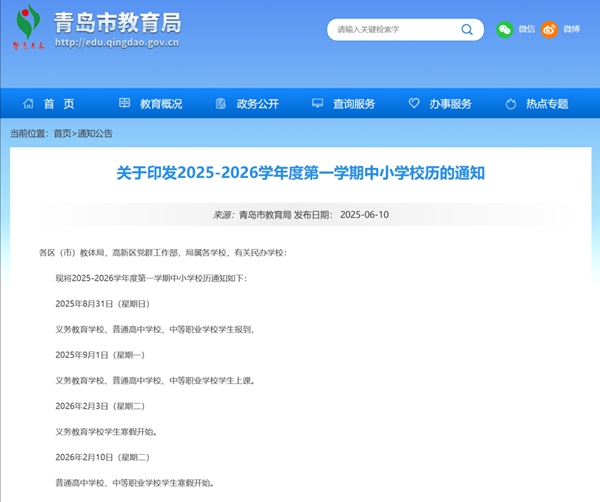Click the http://edu.qingdao.gov.cn URL text
Screen dimensions: 600x502
click(x=116, y=43)
